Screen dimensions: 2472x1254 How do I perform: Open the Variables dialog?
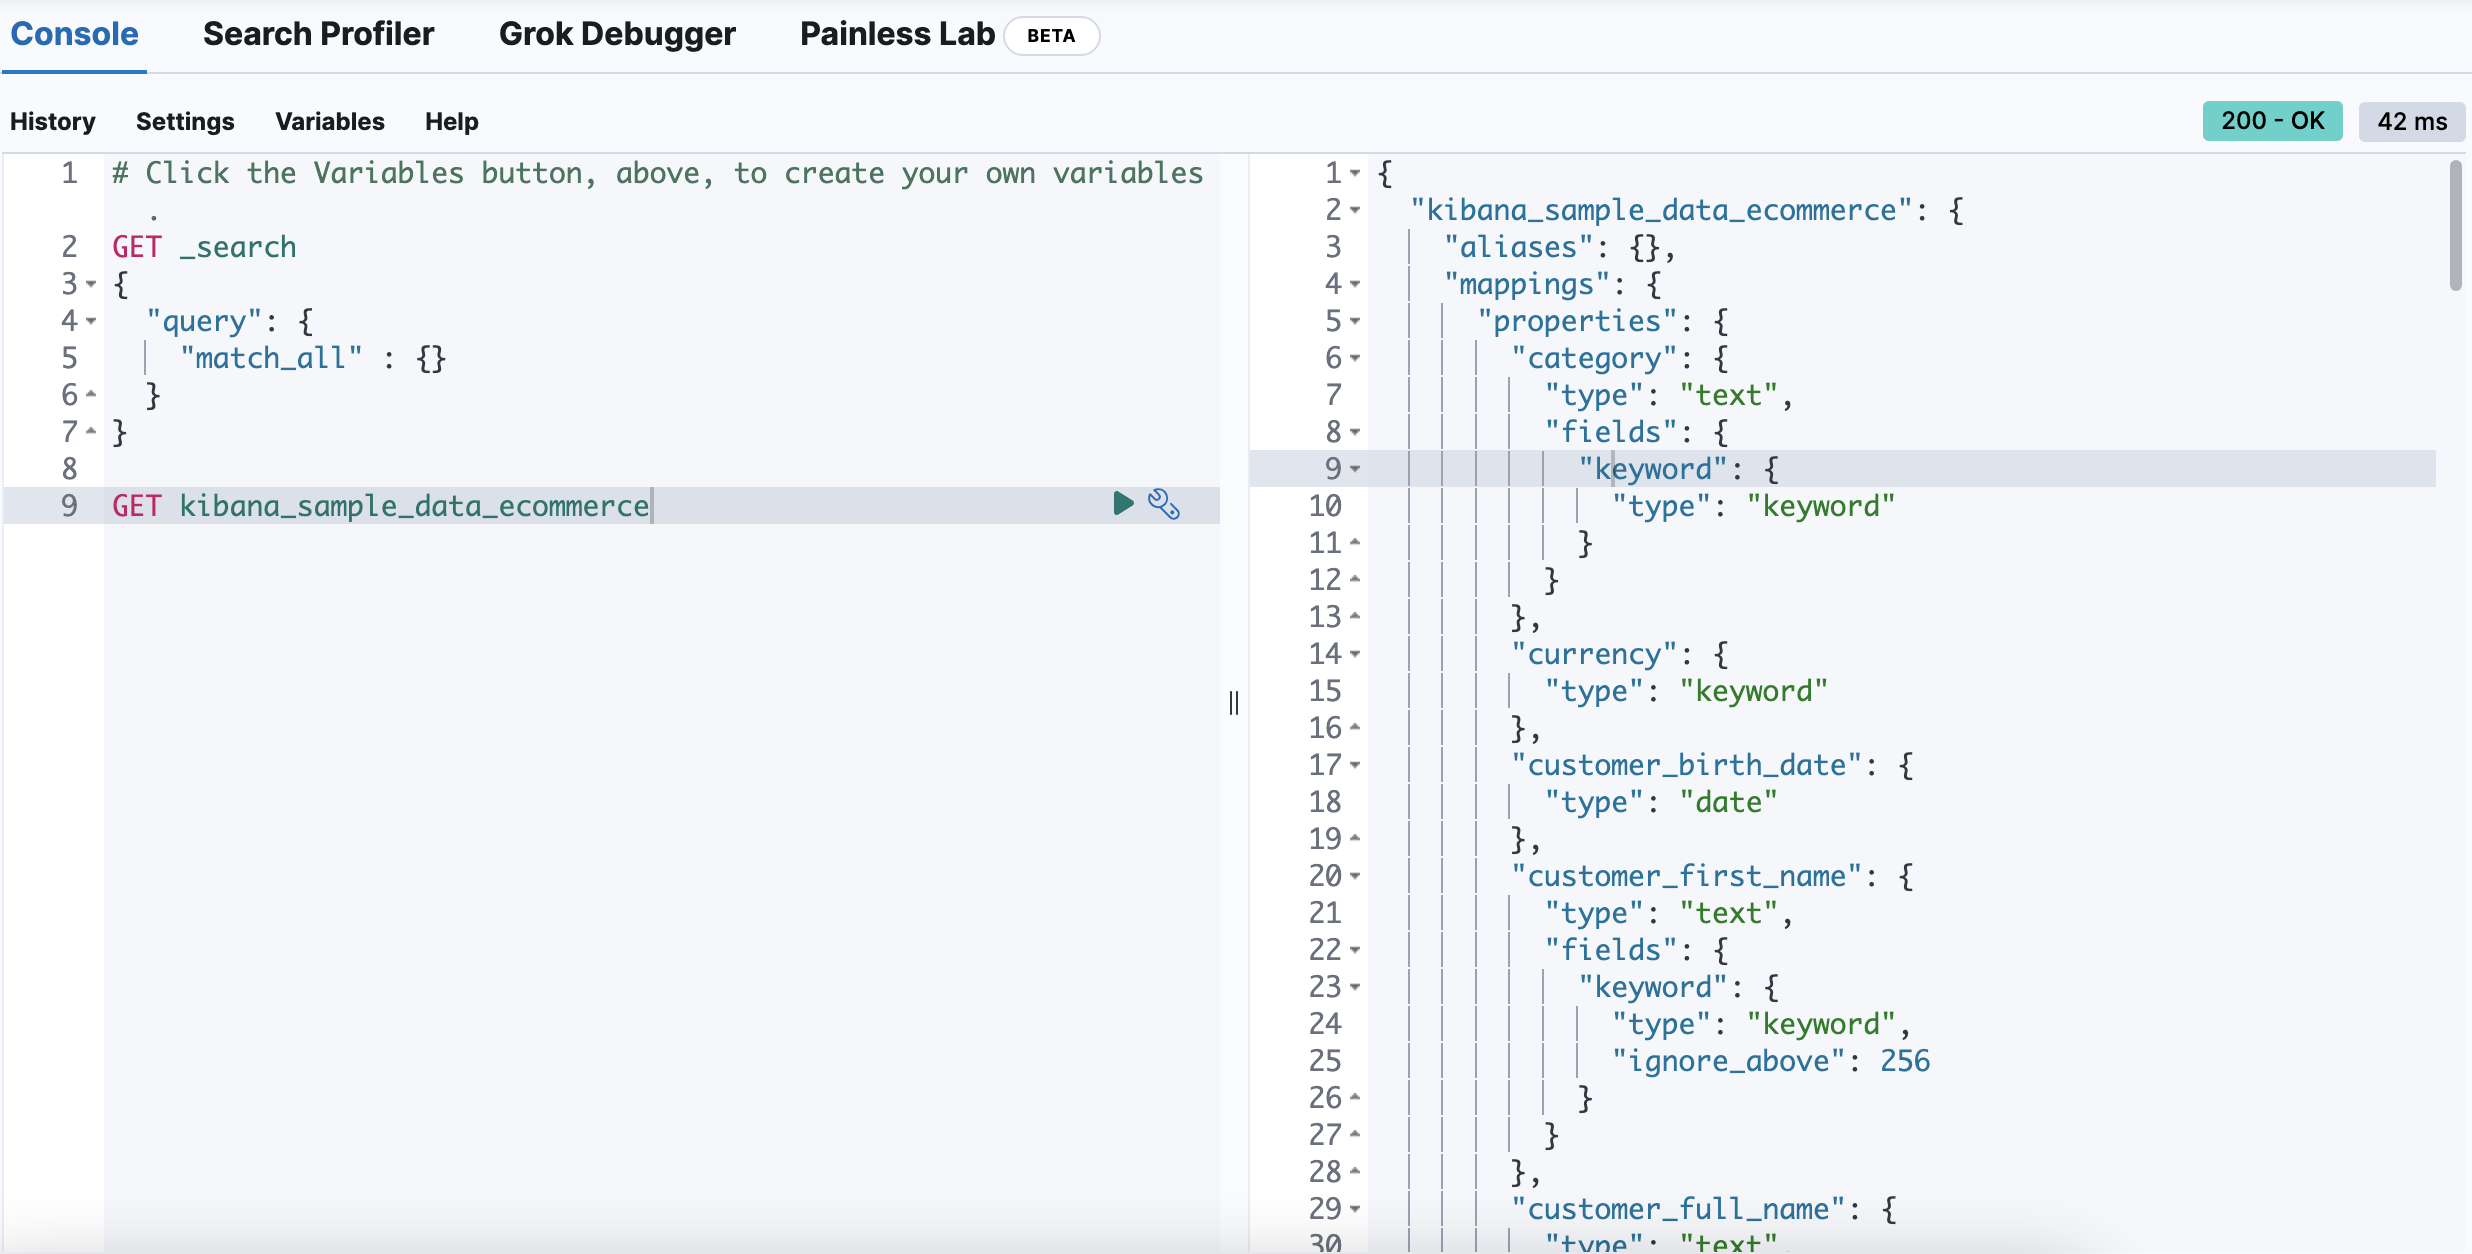pos(330,121)
